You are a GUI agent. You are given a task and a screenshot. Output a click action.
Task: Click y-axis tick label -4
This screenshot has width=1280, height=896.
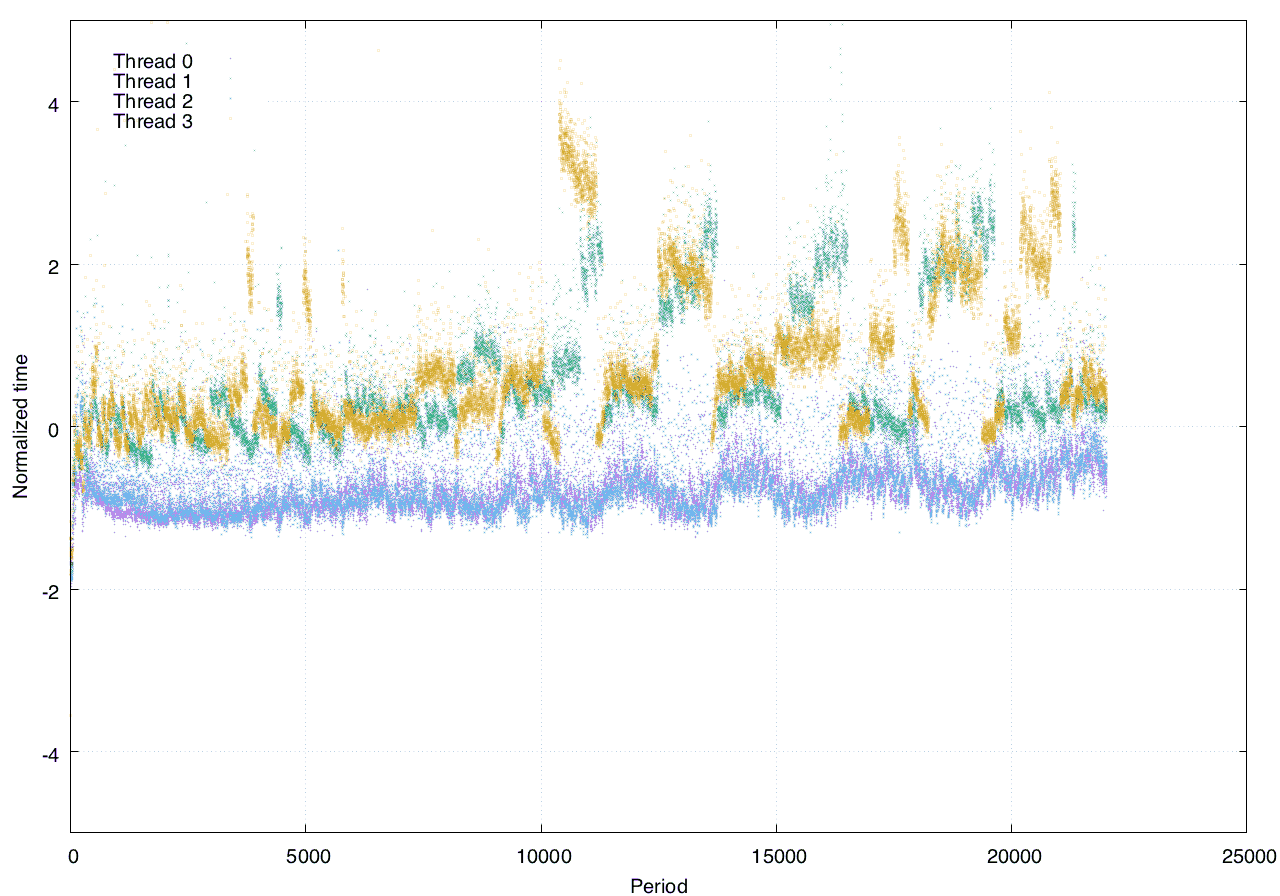click(49, 753)
